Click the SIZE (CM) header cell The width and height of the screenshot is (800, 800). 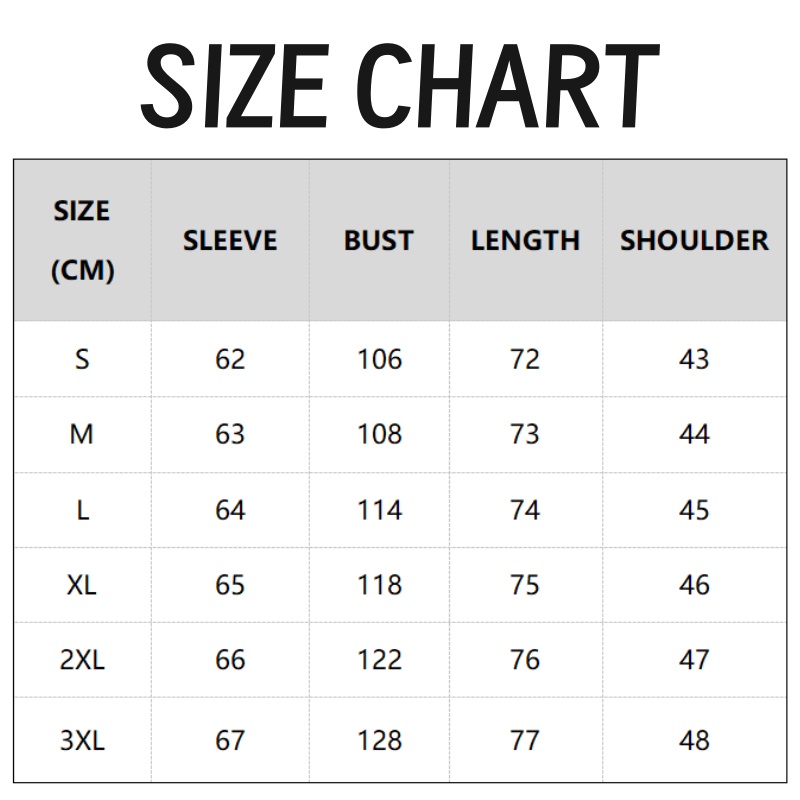tap(82, 241)
